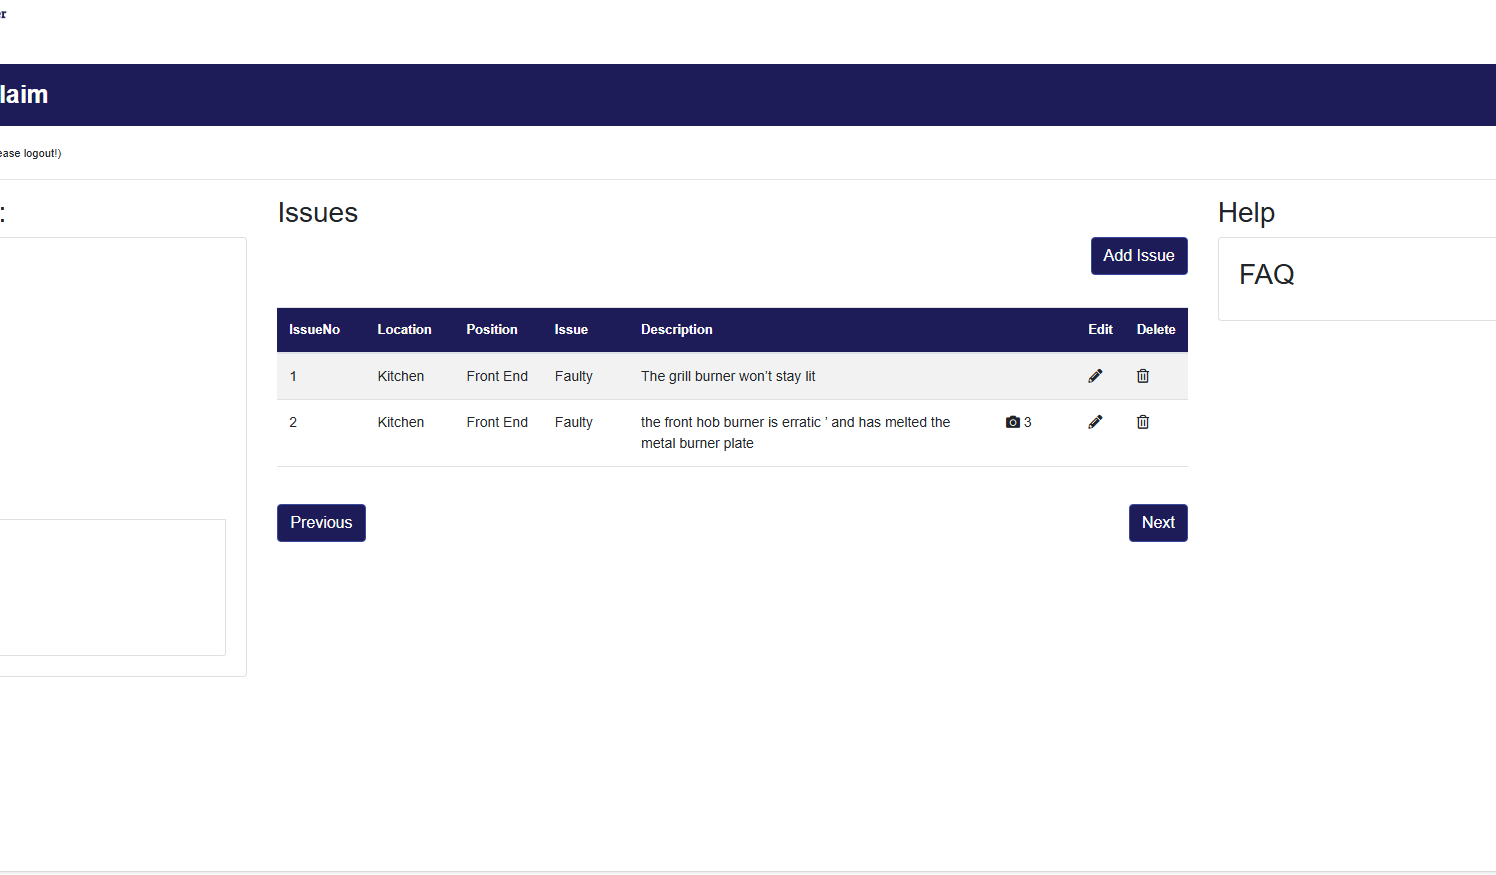Click the empty box in left panel

click(112, 587)
